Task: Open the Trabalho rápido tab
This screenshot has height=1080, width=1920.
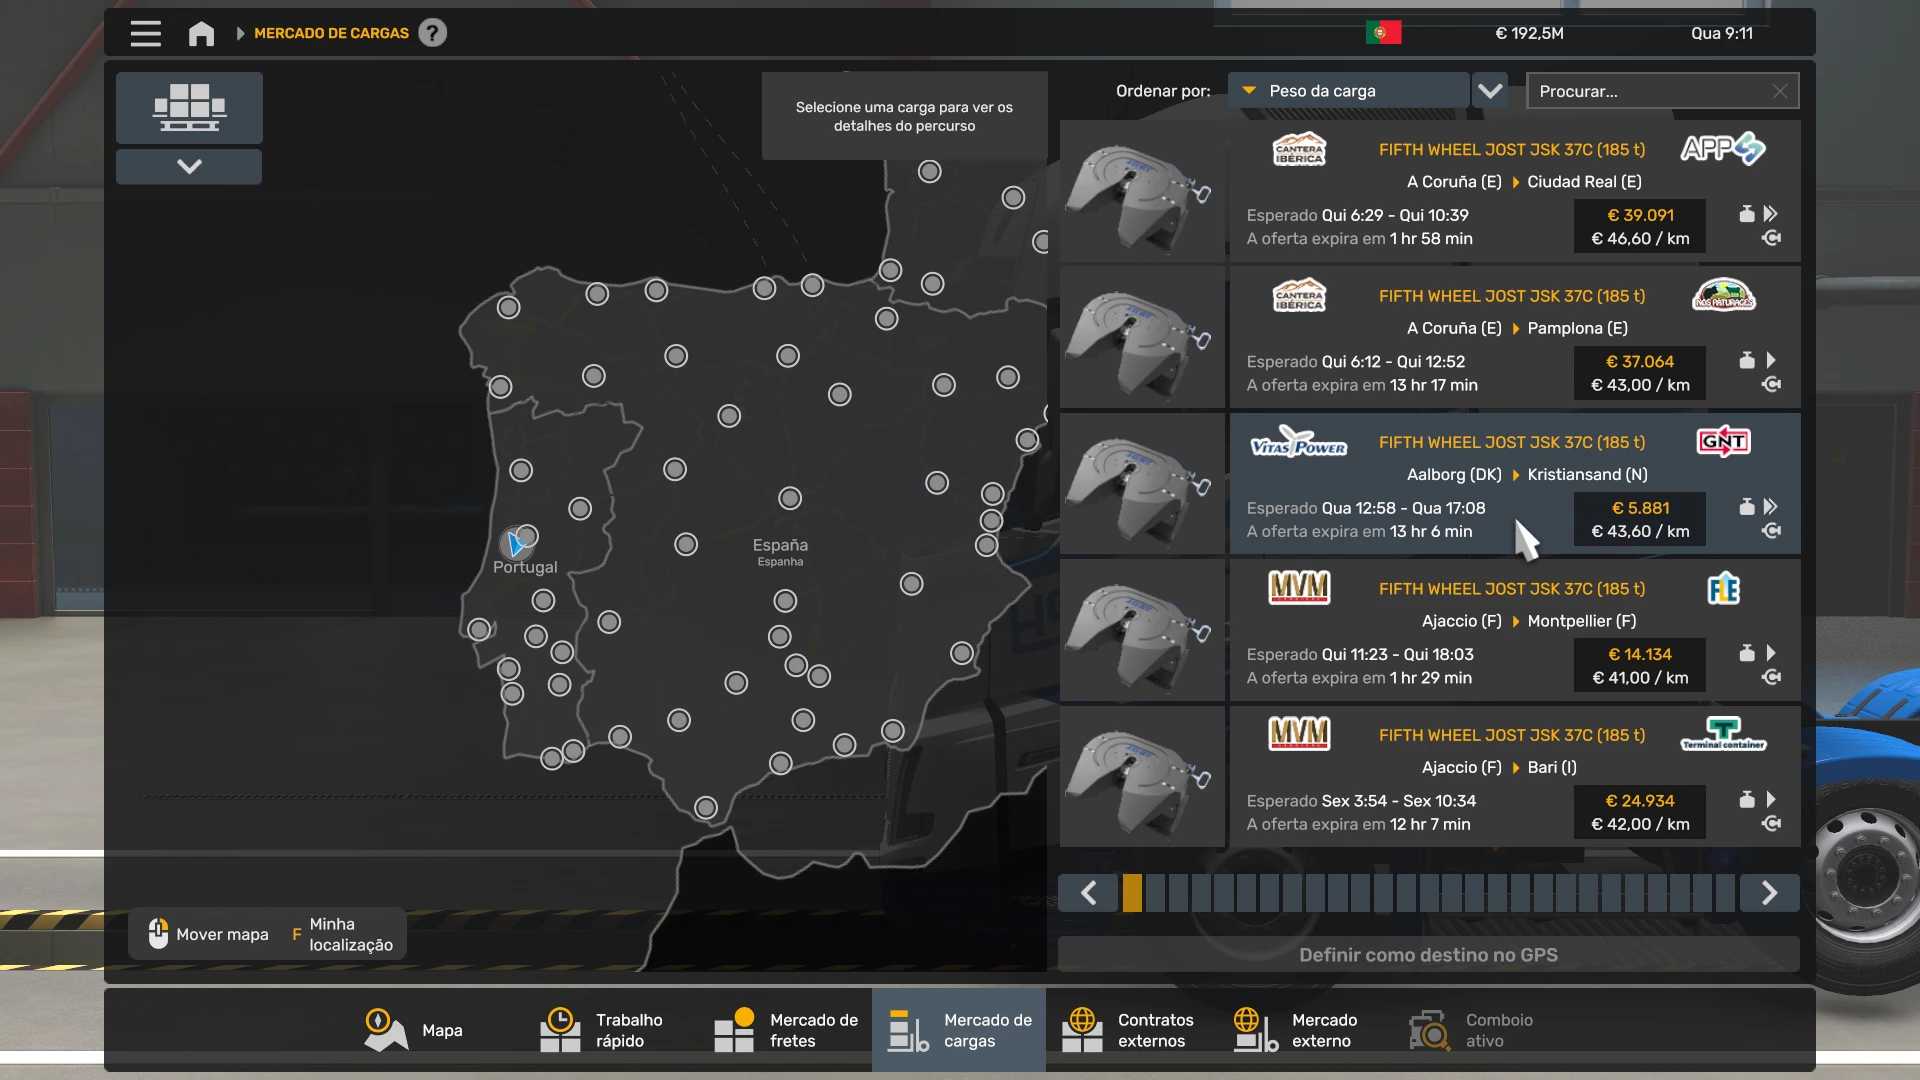Action: click(602, 1030)
